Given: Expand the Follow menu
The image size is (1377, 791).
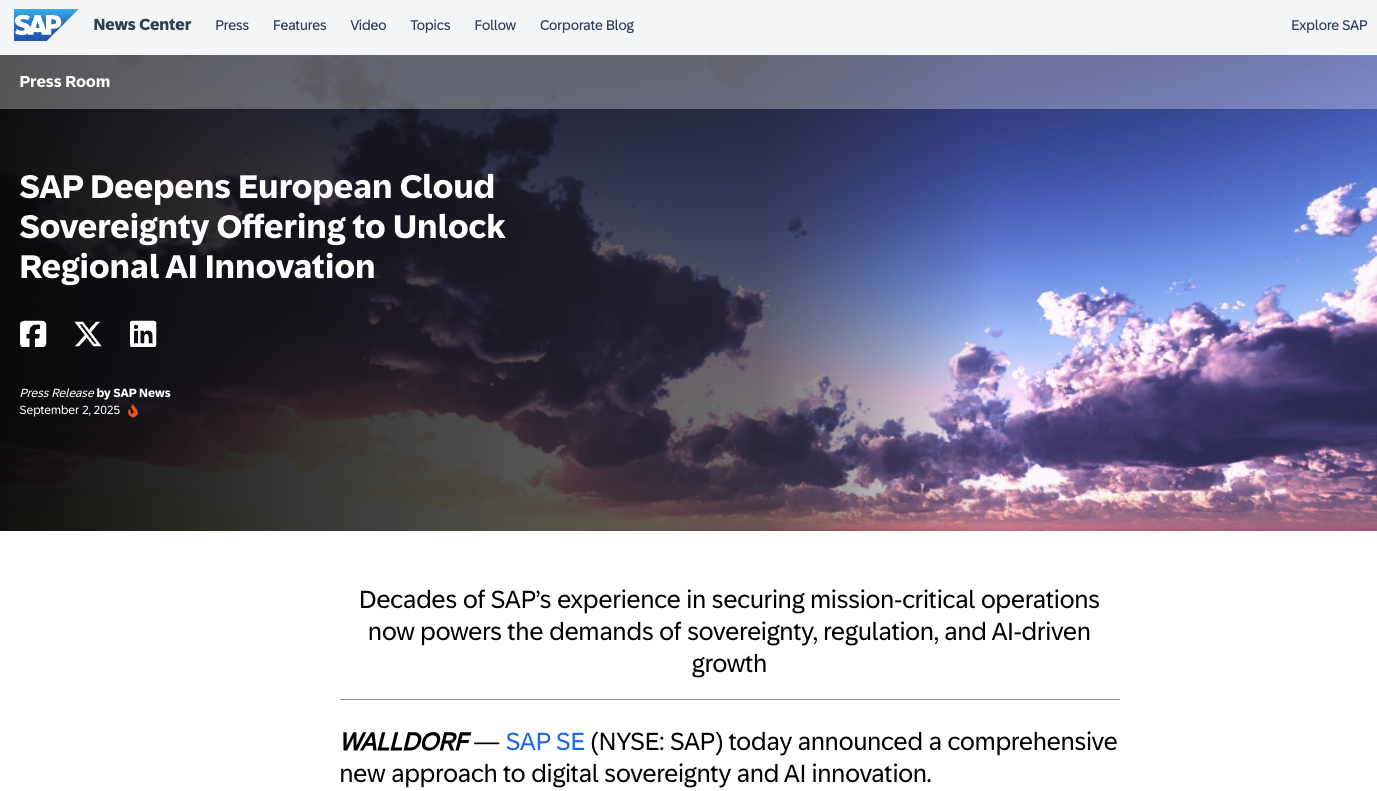Looking at the screenshot, I should coord(495,25).
